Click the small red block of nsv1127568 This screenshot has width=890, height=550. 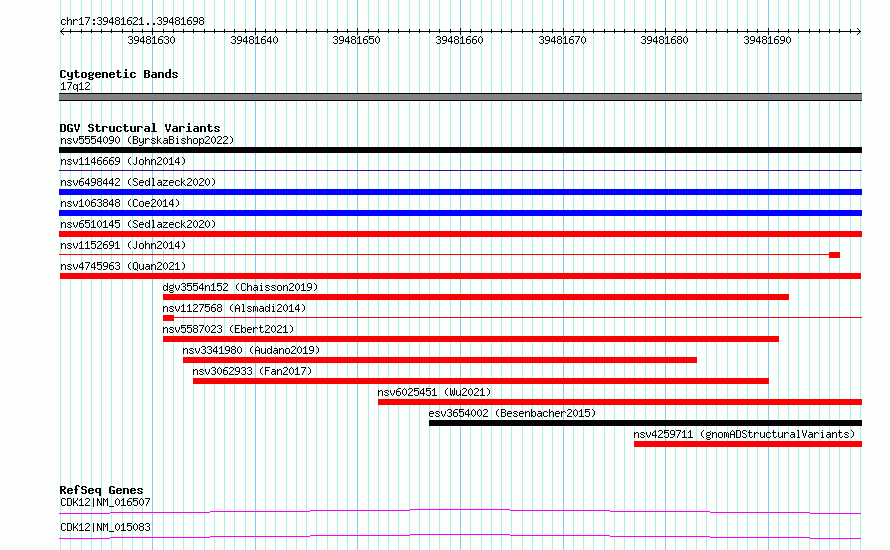tap(169, 318)
